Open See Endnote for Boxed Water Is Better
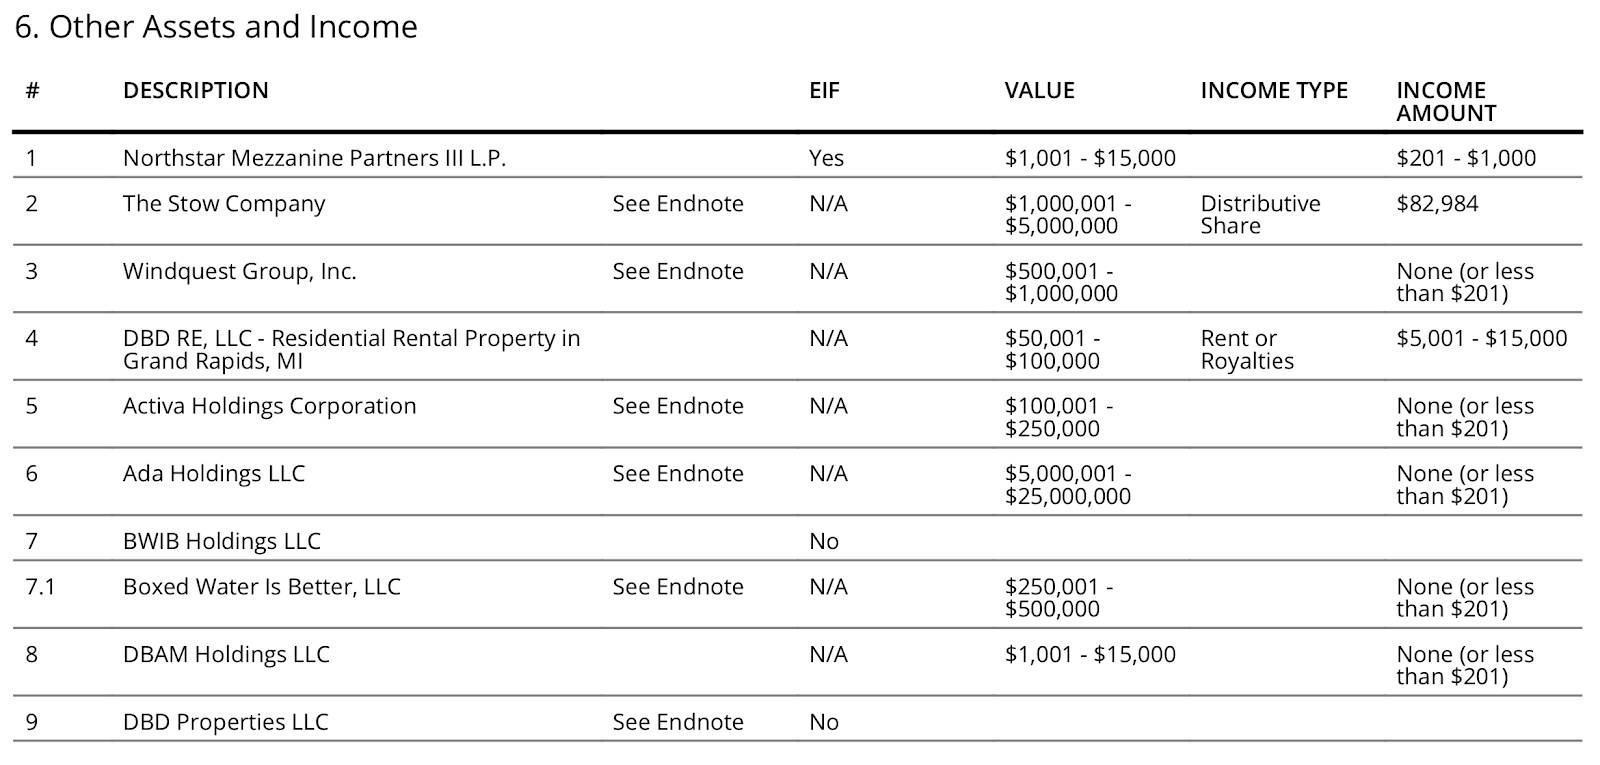This screenshot has height=765, width=1600. [x=678, y=587]
